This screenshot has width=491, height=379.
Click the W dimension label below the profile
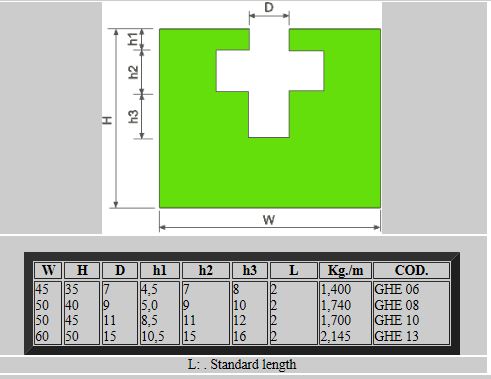pyautogui.click(x=269, y=220)
